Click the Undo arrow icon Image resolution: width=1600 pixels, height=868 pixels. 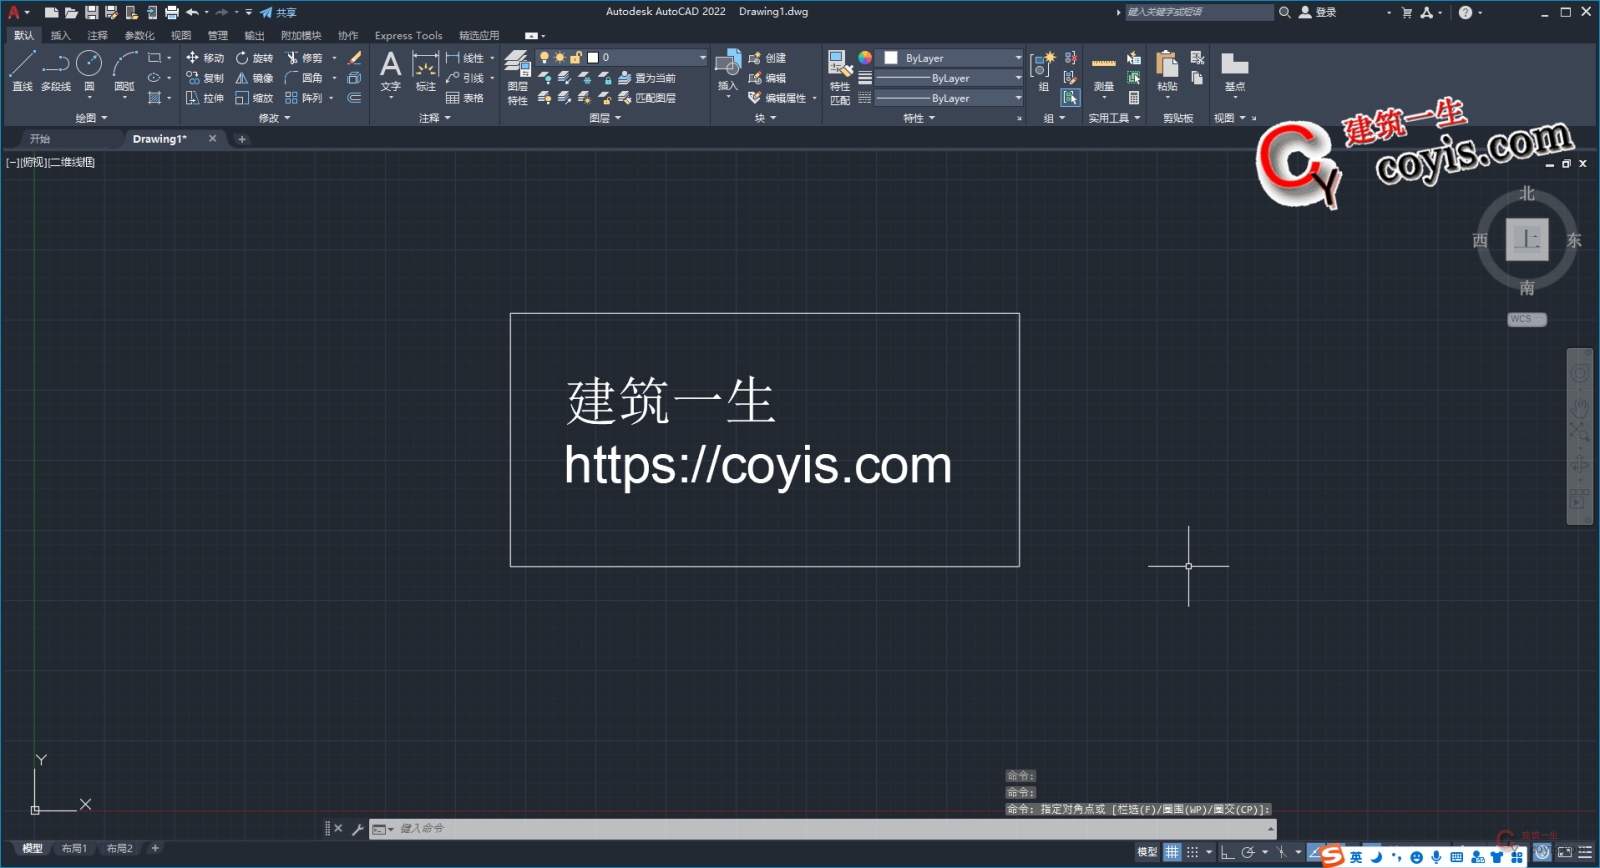coord(192,12)
